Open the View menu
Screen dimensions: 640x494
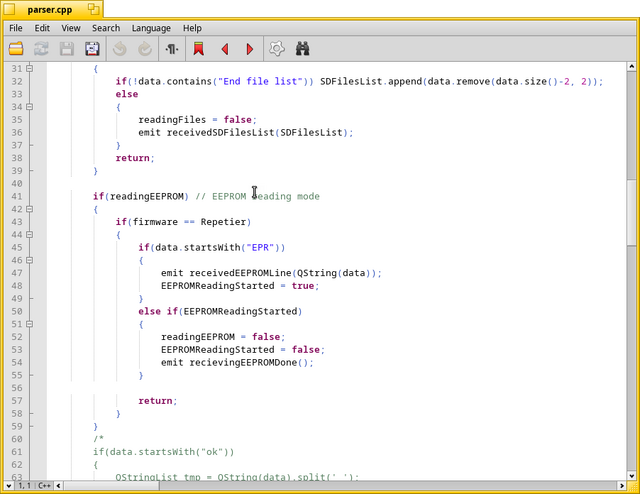[71, 28]
